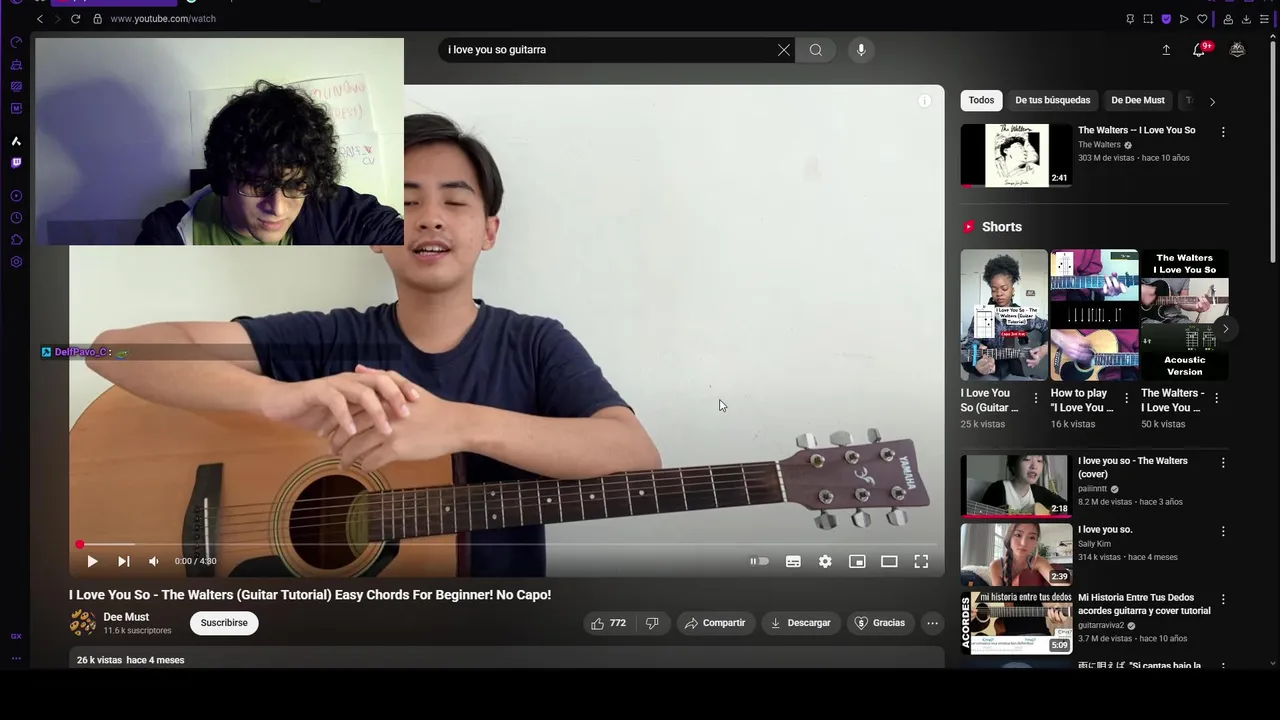Skip to the next video

pyautogui.click(x=124, y=562)
